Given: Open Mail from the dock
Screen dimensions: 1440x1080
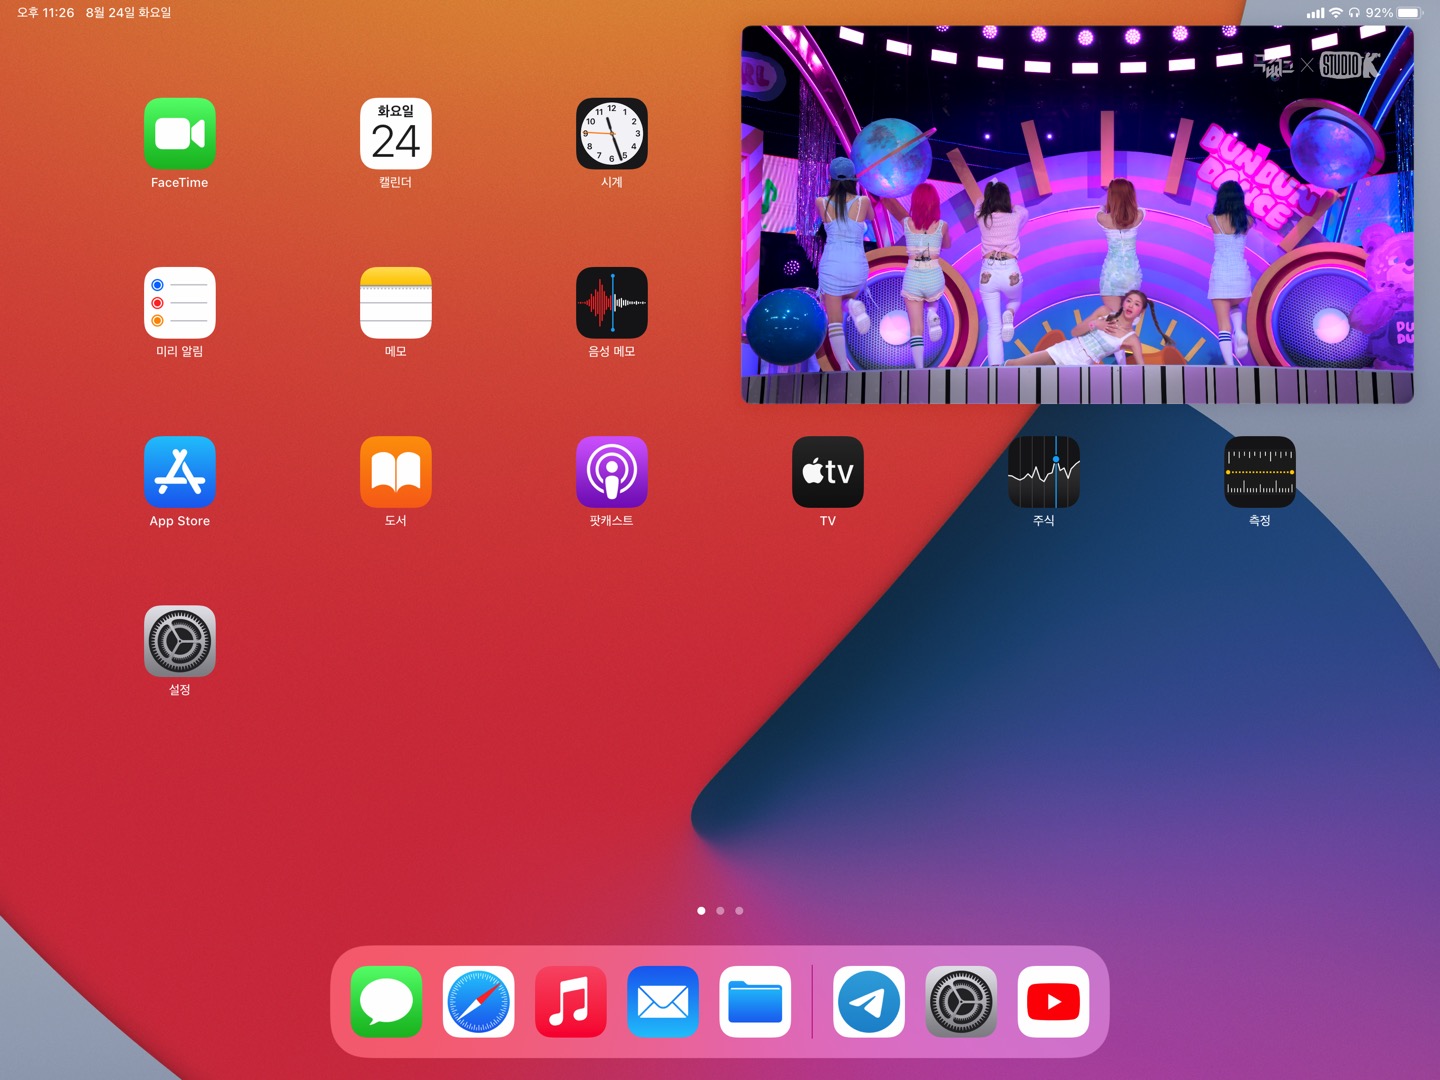Looking at the screenshot, I should coord(663,1002).
